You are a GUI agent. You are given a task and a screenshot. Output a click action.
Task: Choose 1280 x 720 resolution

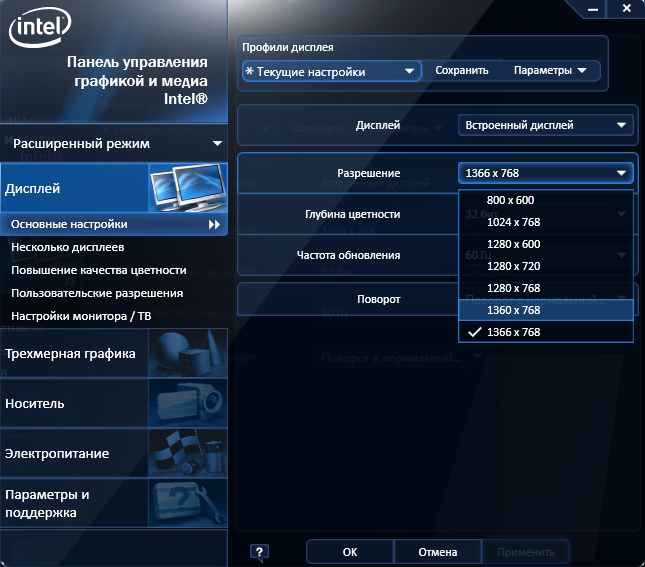[545, 266]
